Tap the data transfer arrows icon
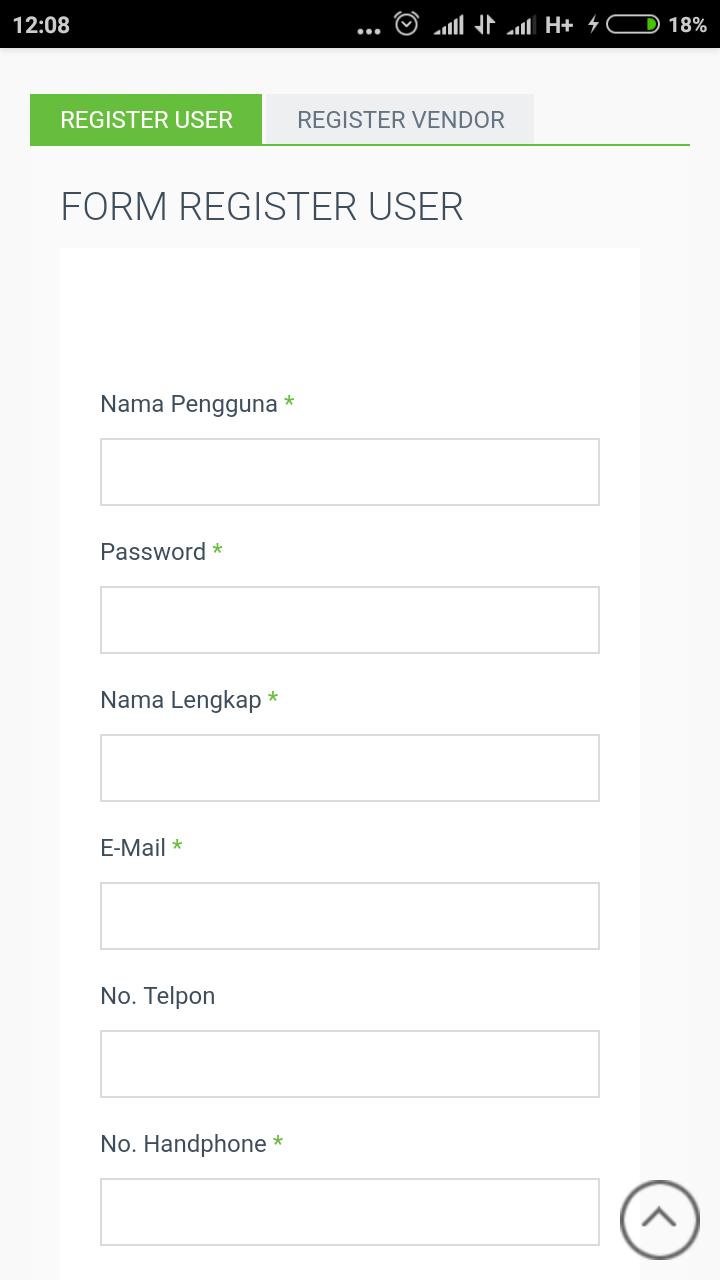Image resolution: width=720 pixels, height=1280 pixels. click(485, 25)
